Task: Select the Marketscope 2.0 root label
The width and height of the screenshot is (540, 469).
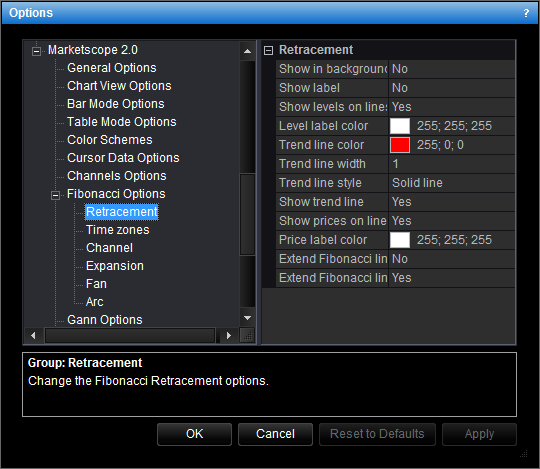Action: [93, 50]
